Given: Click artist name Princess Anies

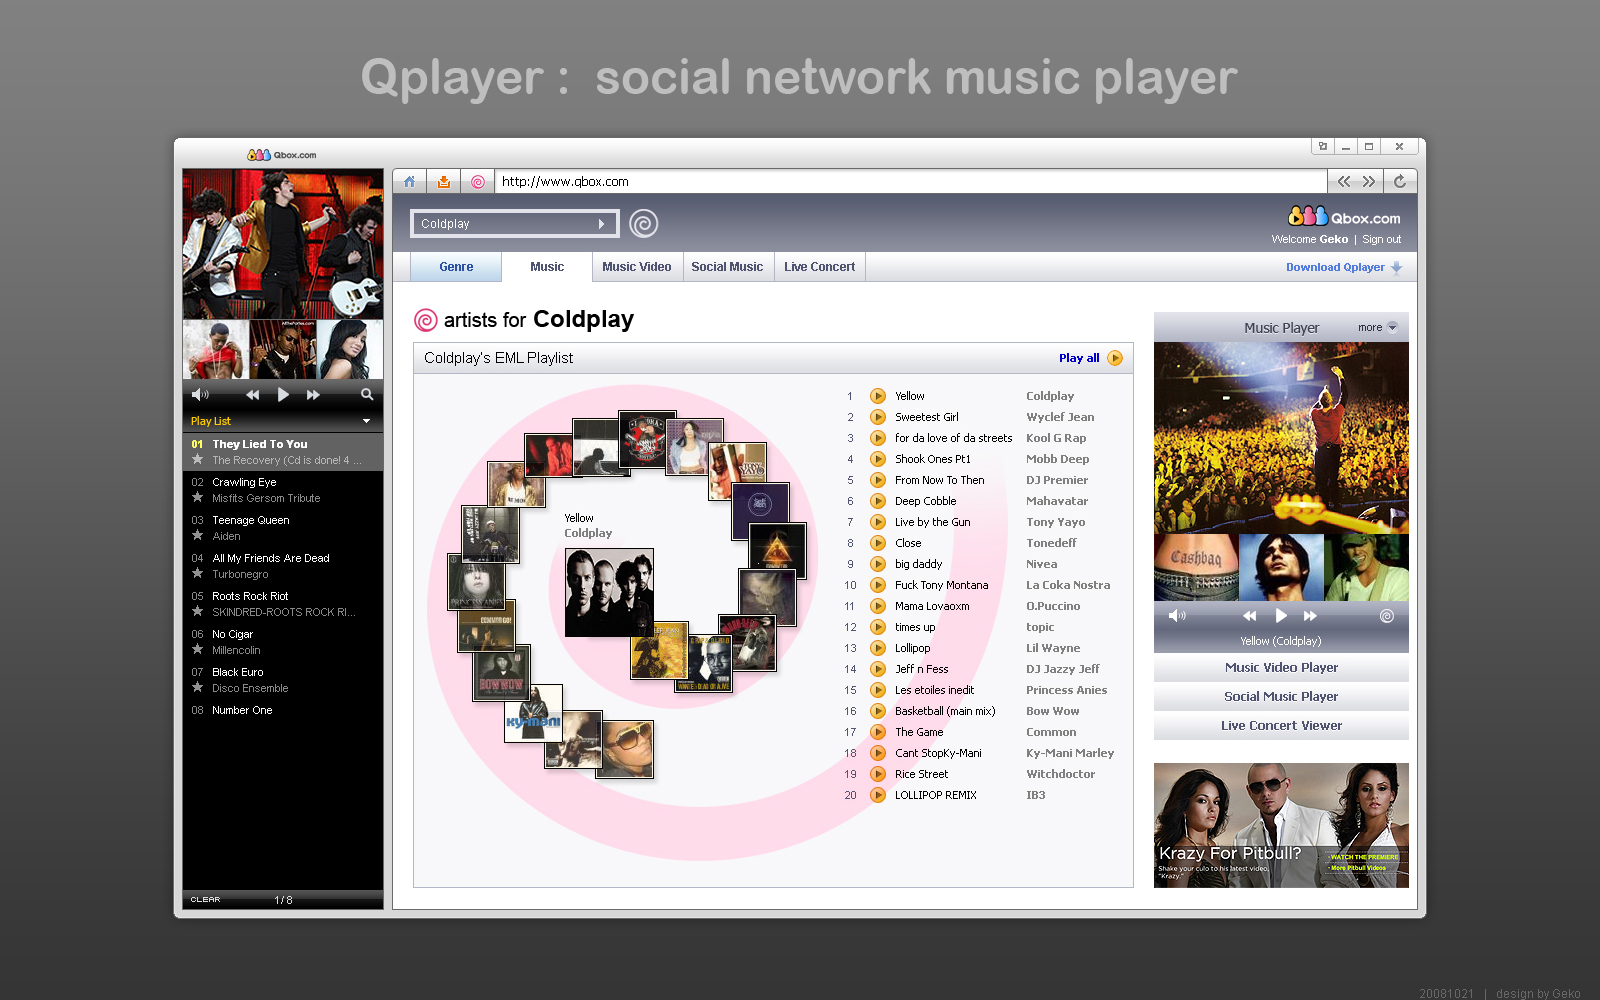Looking at the screenshot, I should point(1066,690).
